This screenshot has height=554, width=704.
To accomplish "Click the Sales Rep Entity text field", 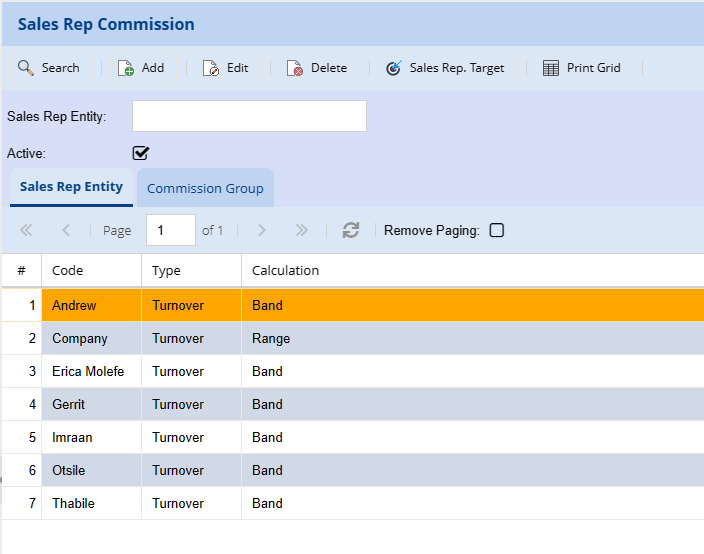I will coord(249,116).
